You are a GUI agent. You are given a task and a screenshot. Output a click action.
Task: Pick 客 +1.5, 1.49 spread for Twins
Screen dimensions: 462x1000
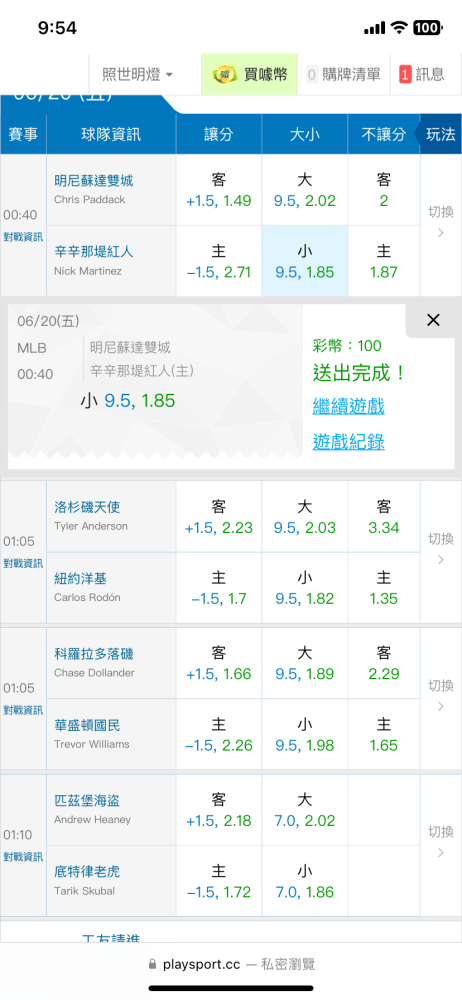tap(219, 190)
